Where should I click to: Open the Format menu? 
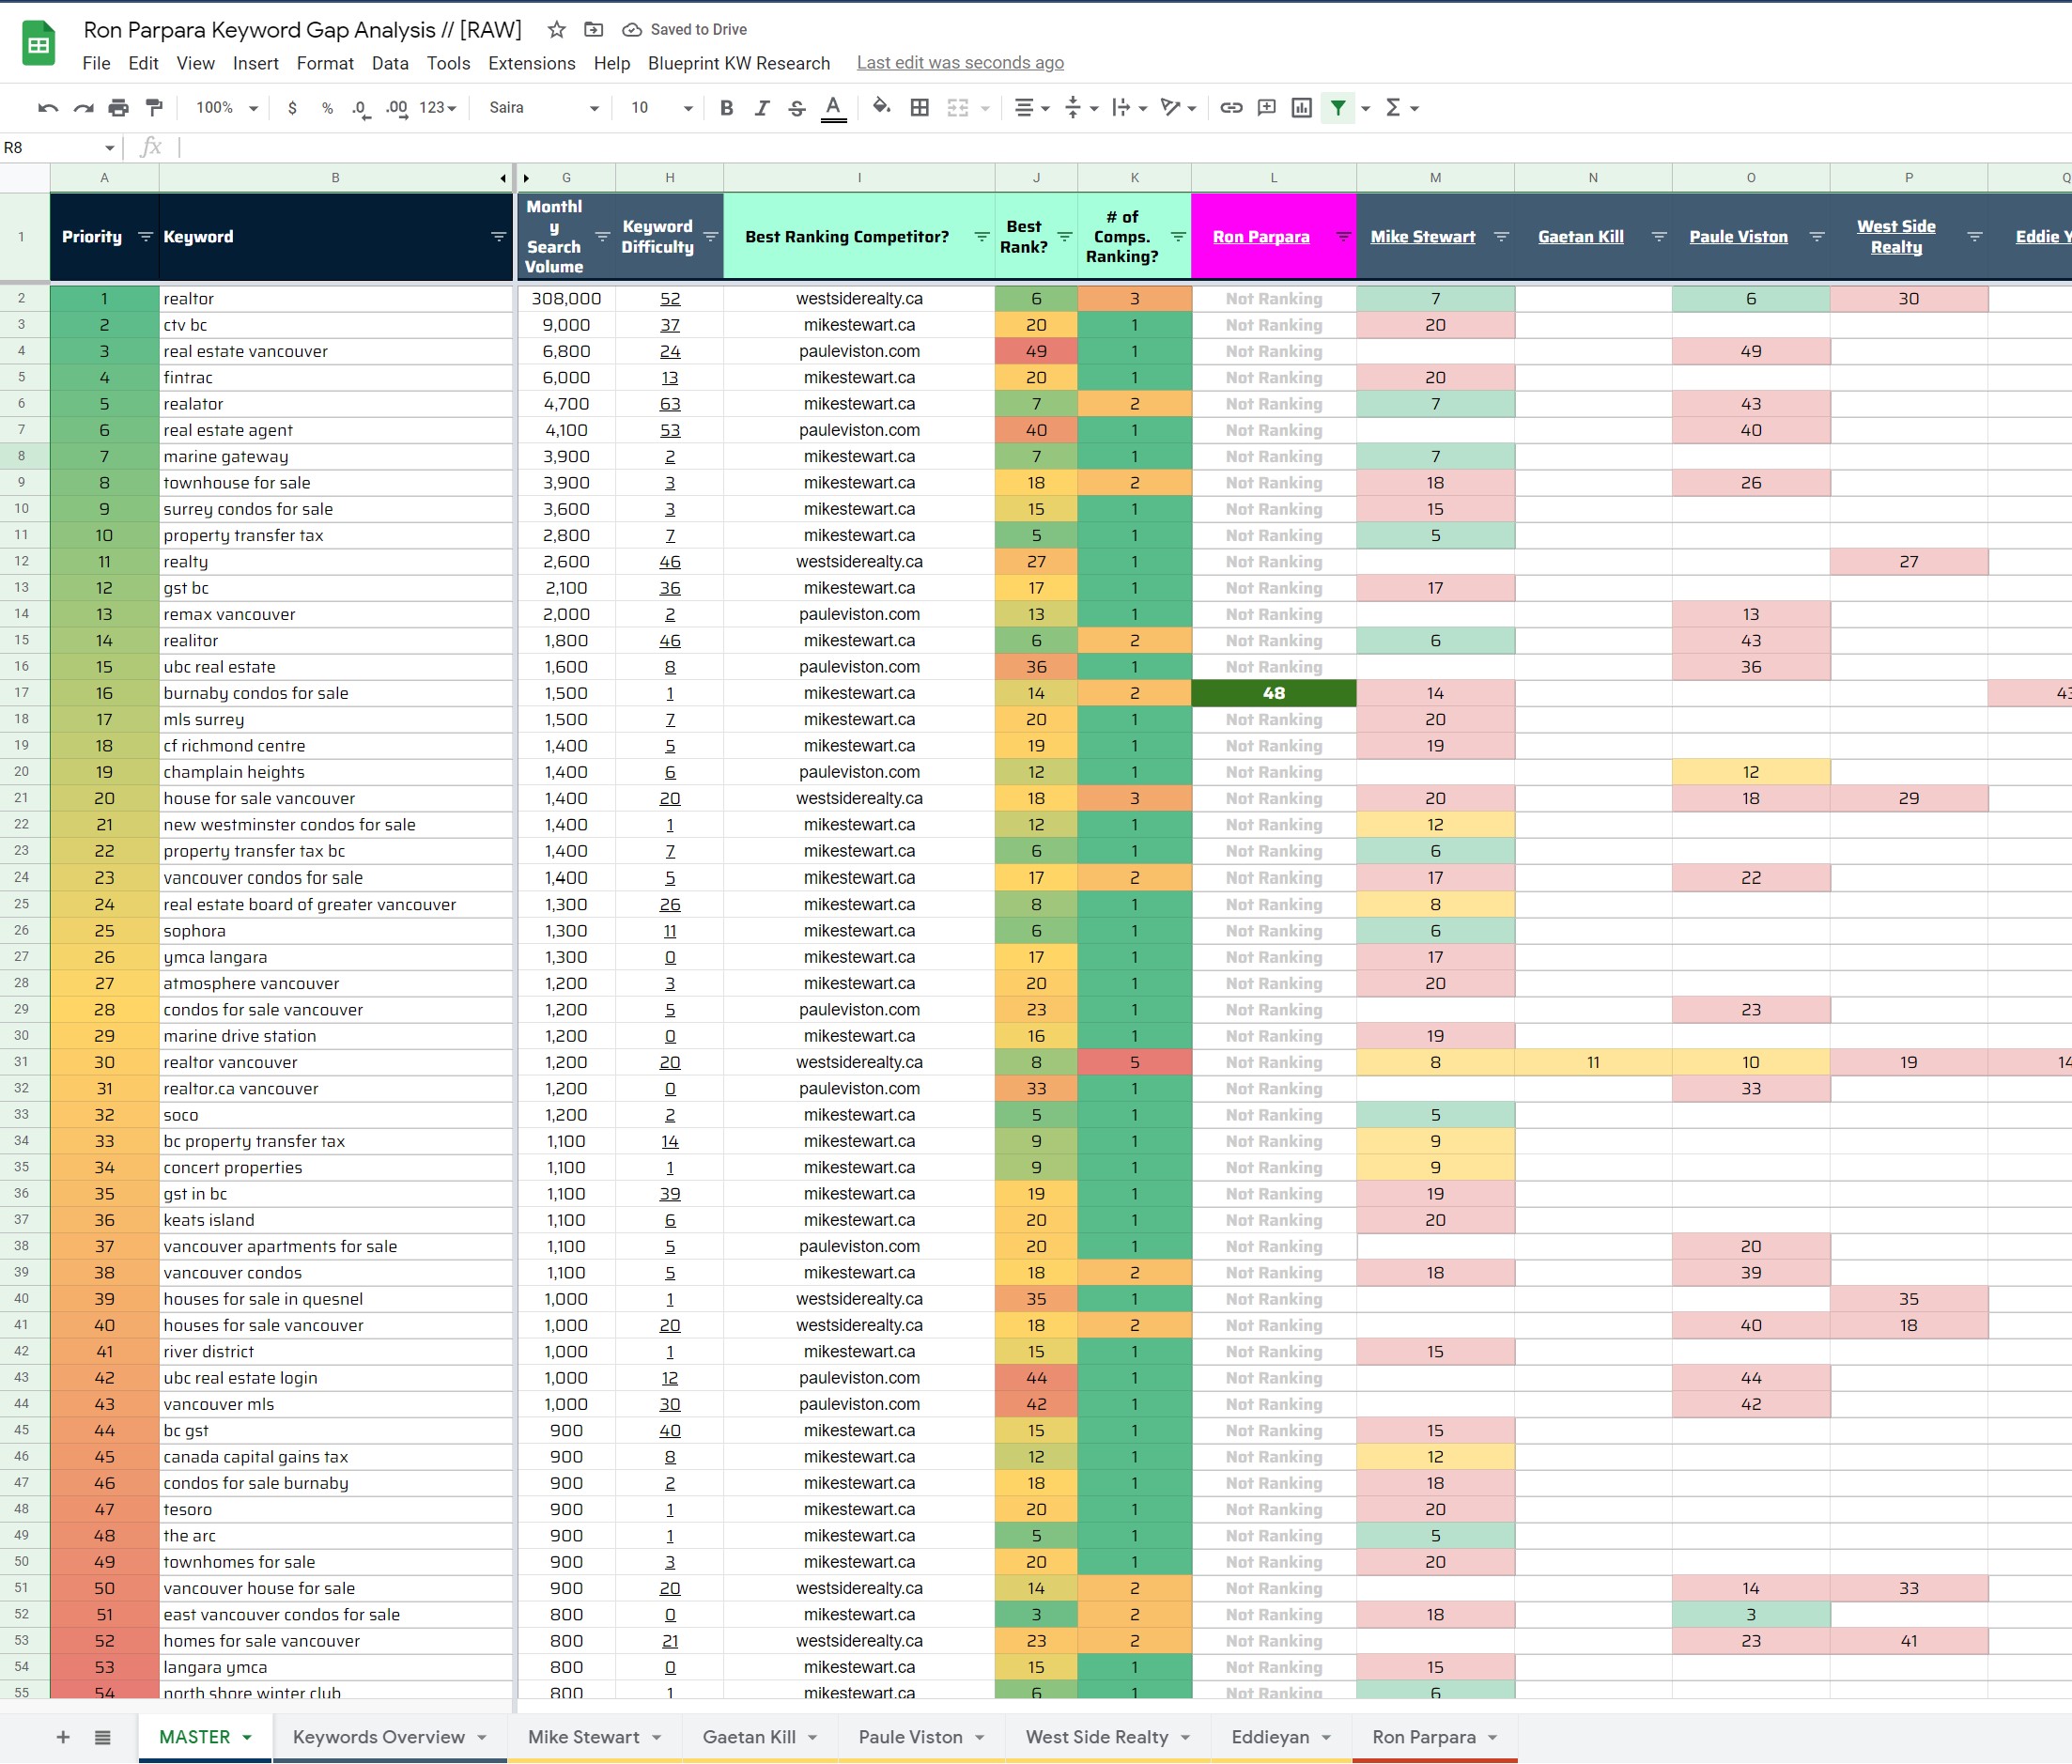point(325,63)
